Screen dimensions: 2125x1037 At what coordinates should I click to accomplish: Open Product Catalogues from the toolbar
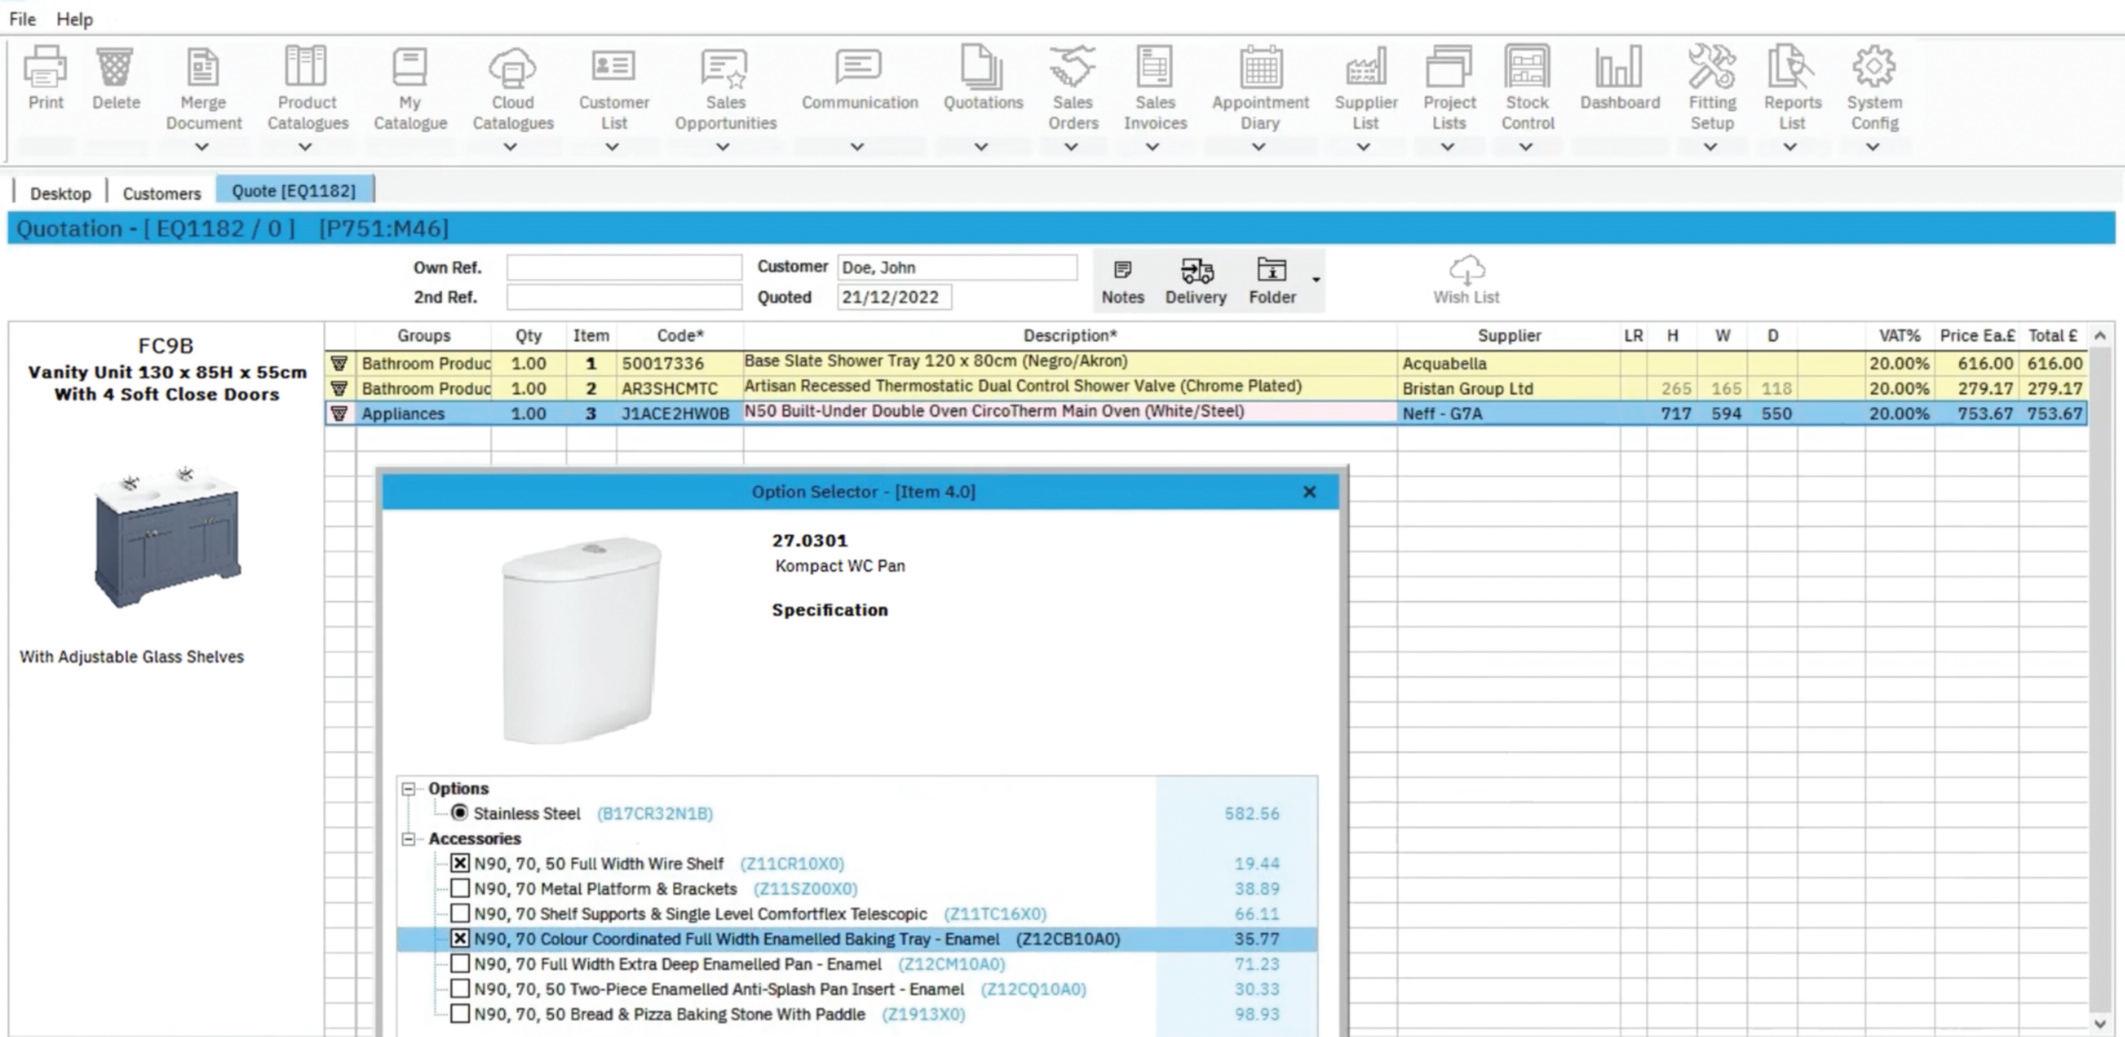coord(306,66)
